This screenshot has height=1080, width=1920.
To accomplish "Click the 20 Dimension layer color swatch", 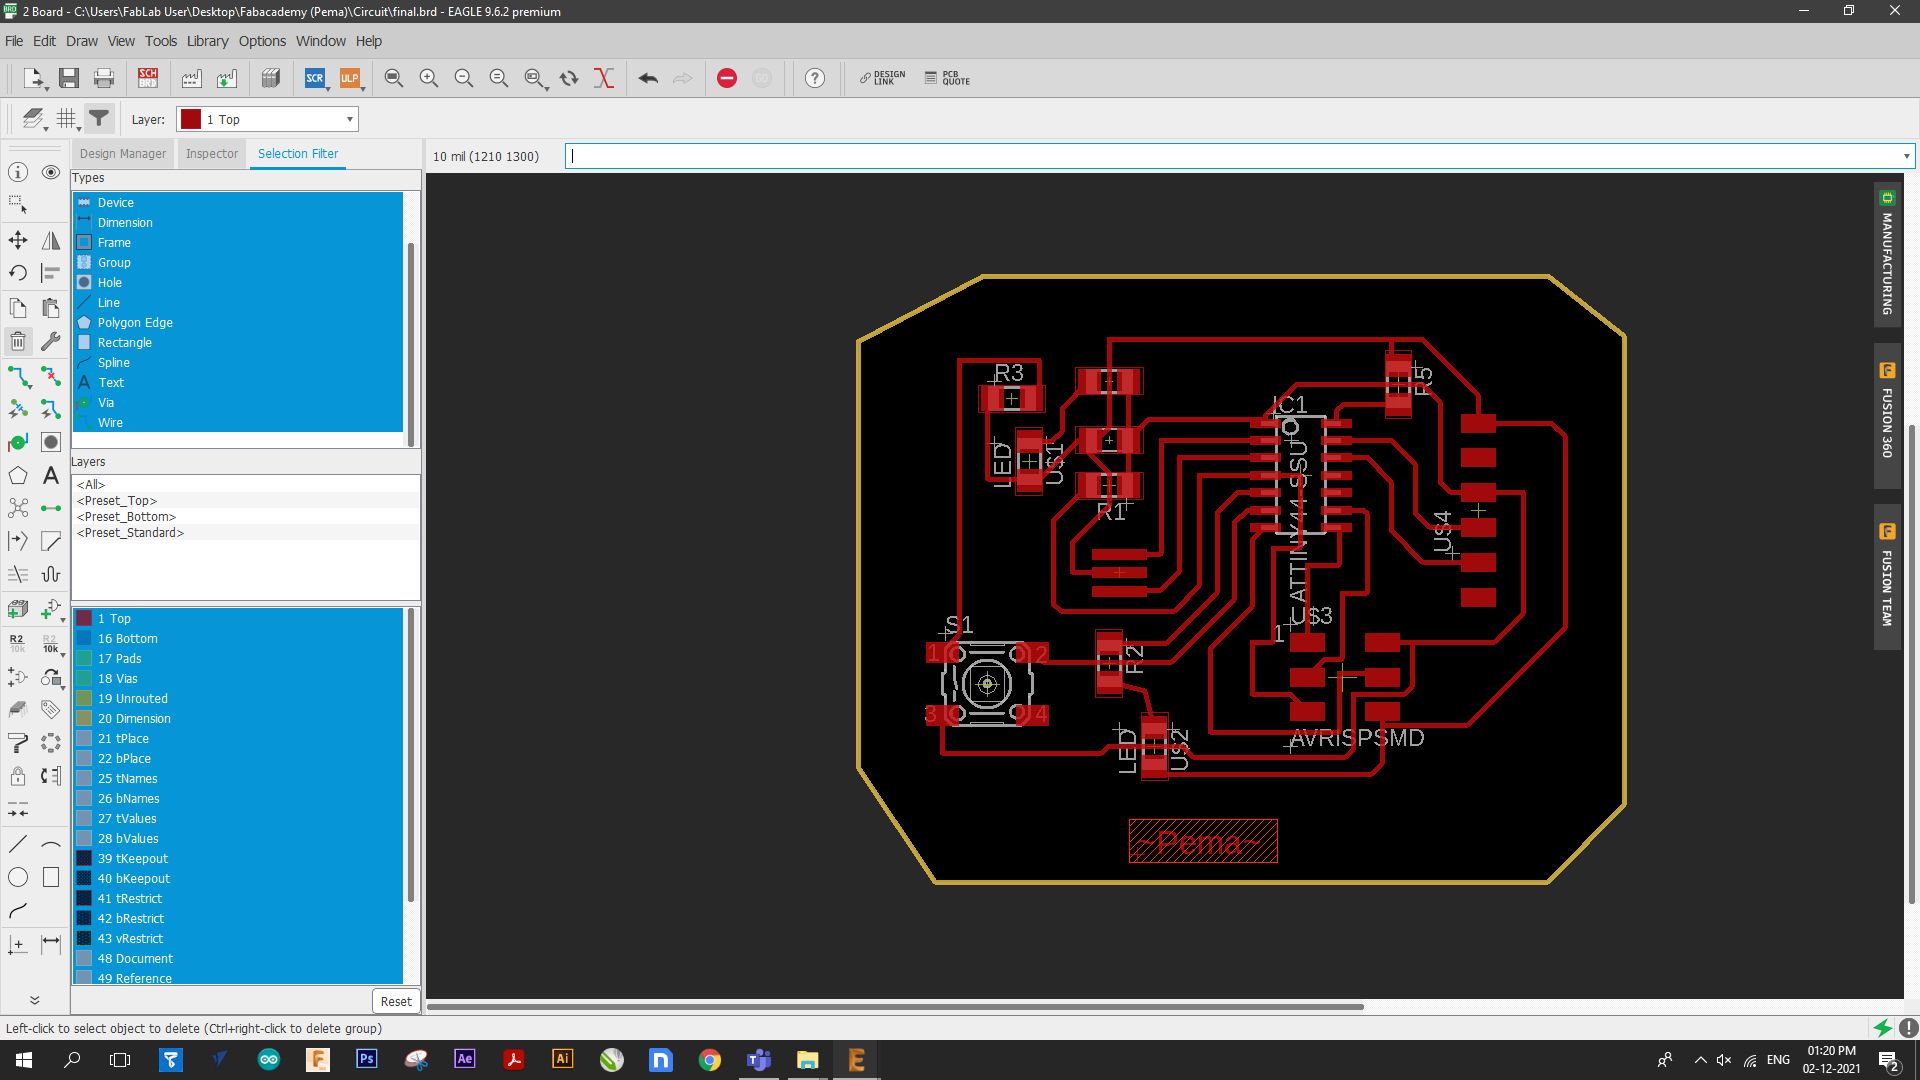I will point(84,718).
